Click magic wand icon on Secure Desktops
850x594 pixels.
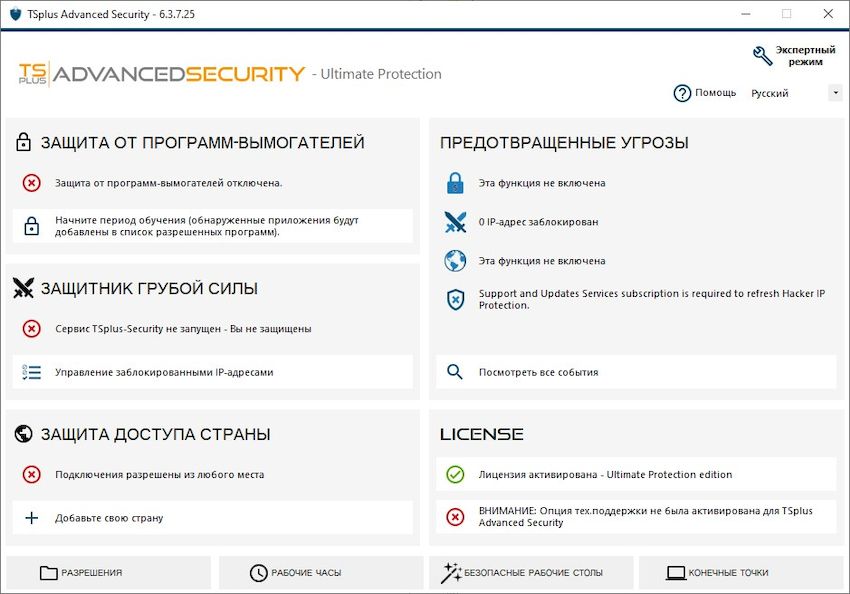pyautogui.click(x=450, y=572)
